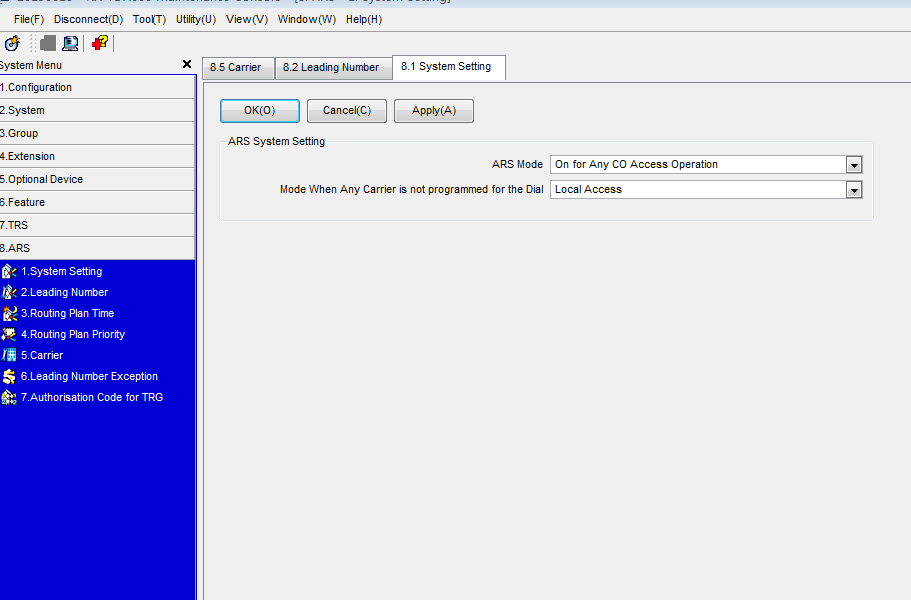Click the 2.Leading Number icon
Image resolution: width=911 pixels, height=600 pixels.
tap(9, 292)
